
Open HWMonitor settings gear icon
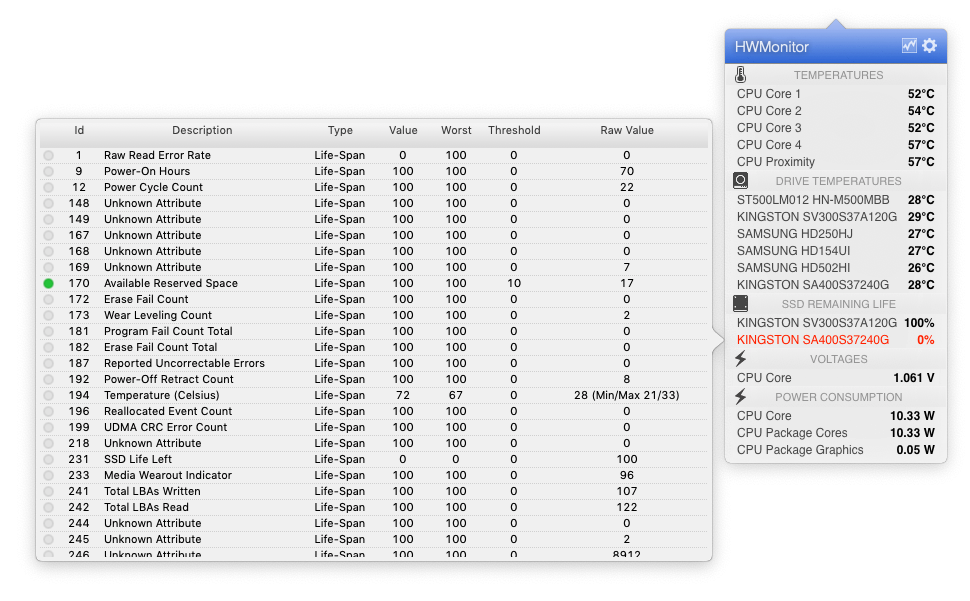click(929, 46)
